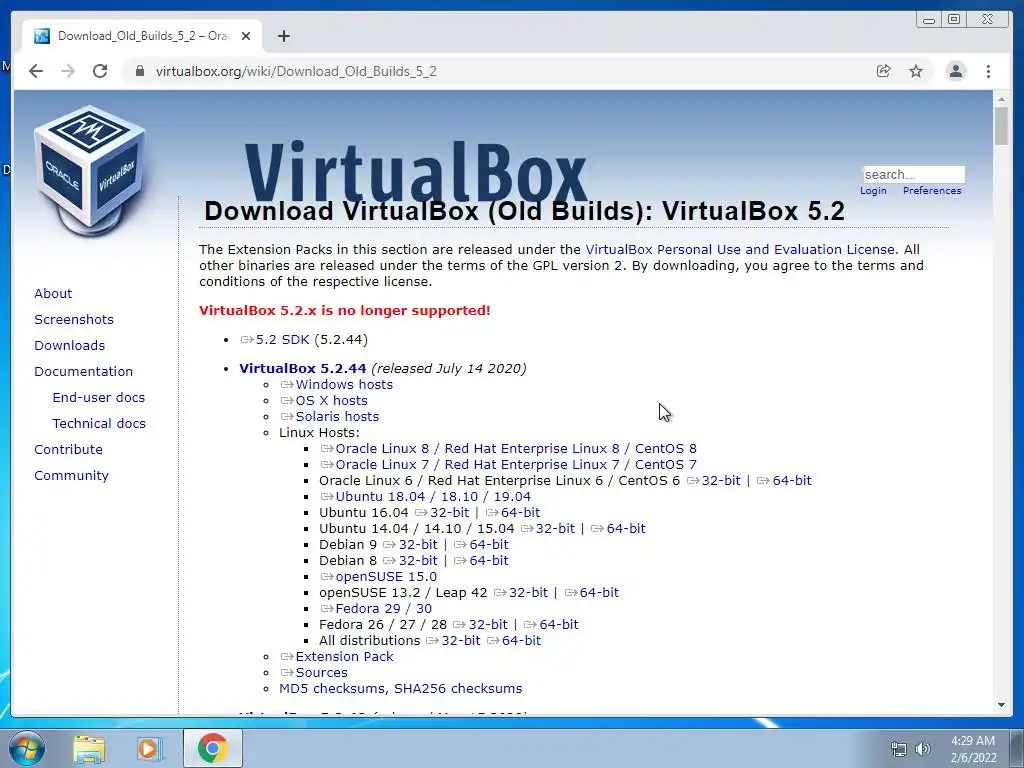Download Oracle Linux 6 32-bit package
Viewport: 1024px width, 768px height.
coord(720,481)
